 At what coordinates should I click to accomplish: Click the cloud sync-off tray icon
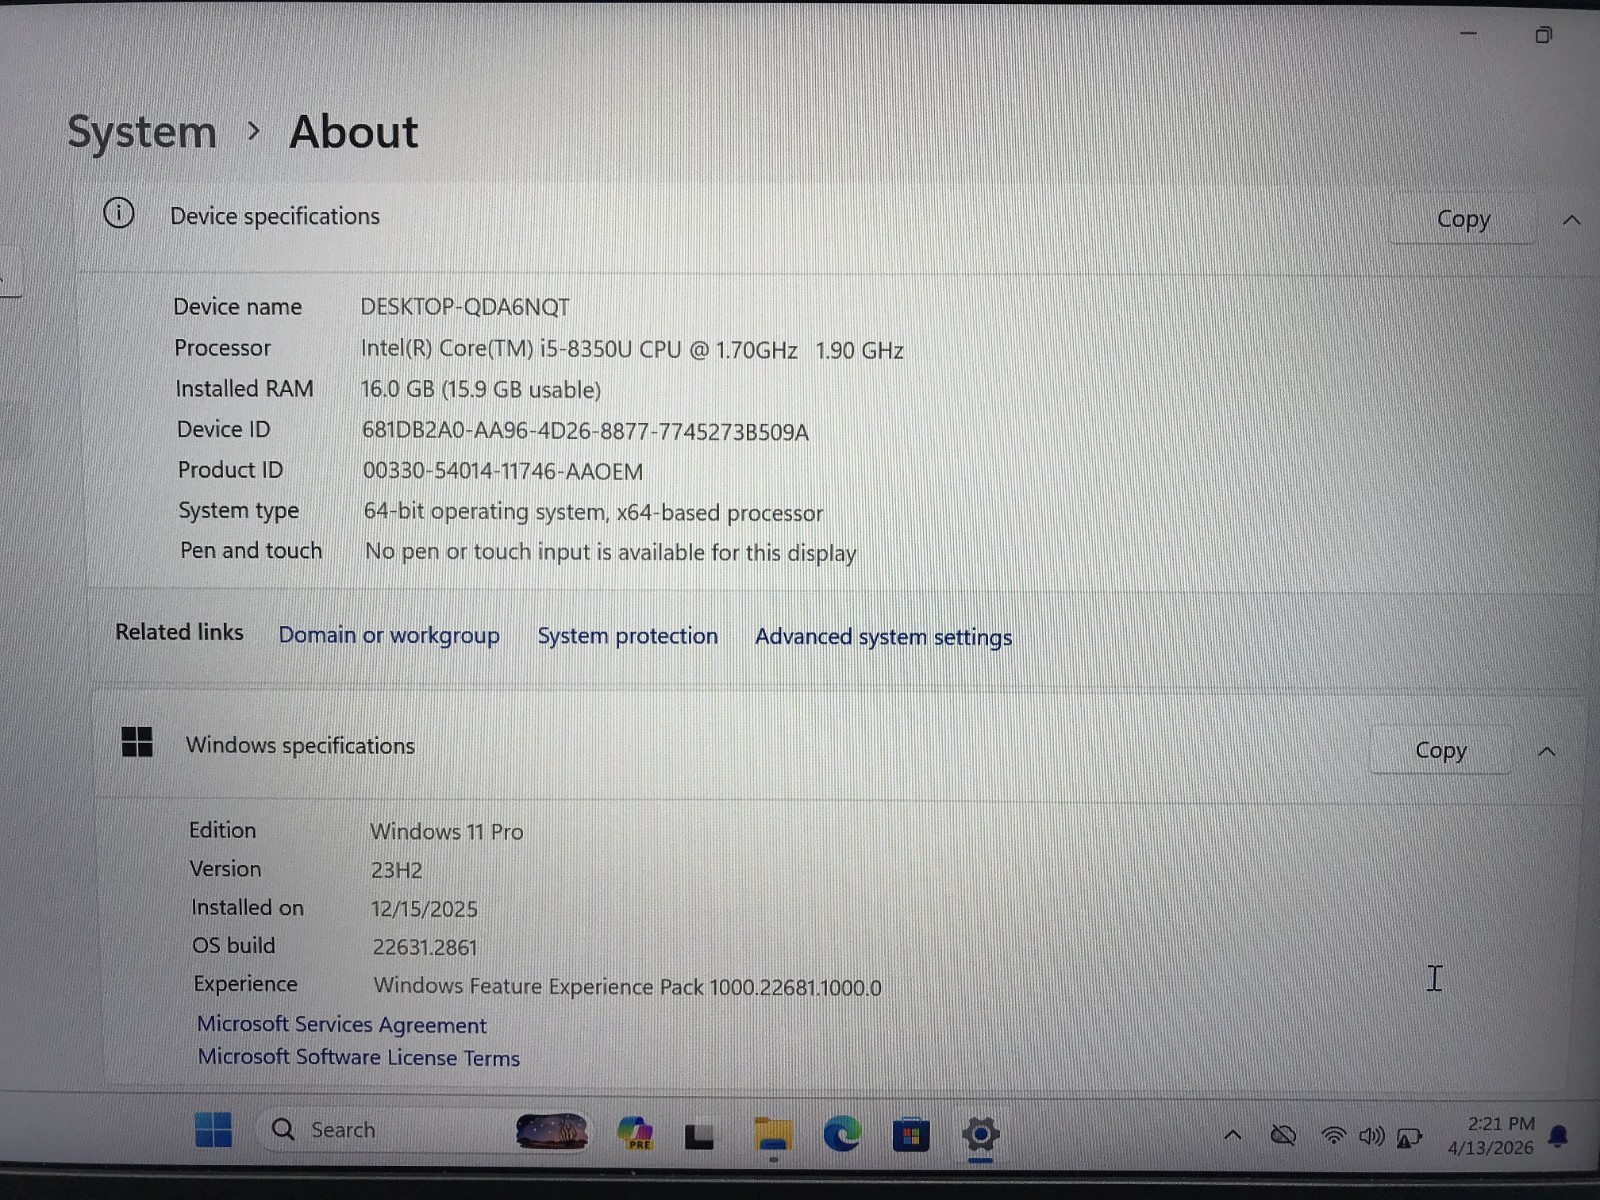1283,1135
